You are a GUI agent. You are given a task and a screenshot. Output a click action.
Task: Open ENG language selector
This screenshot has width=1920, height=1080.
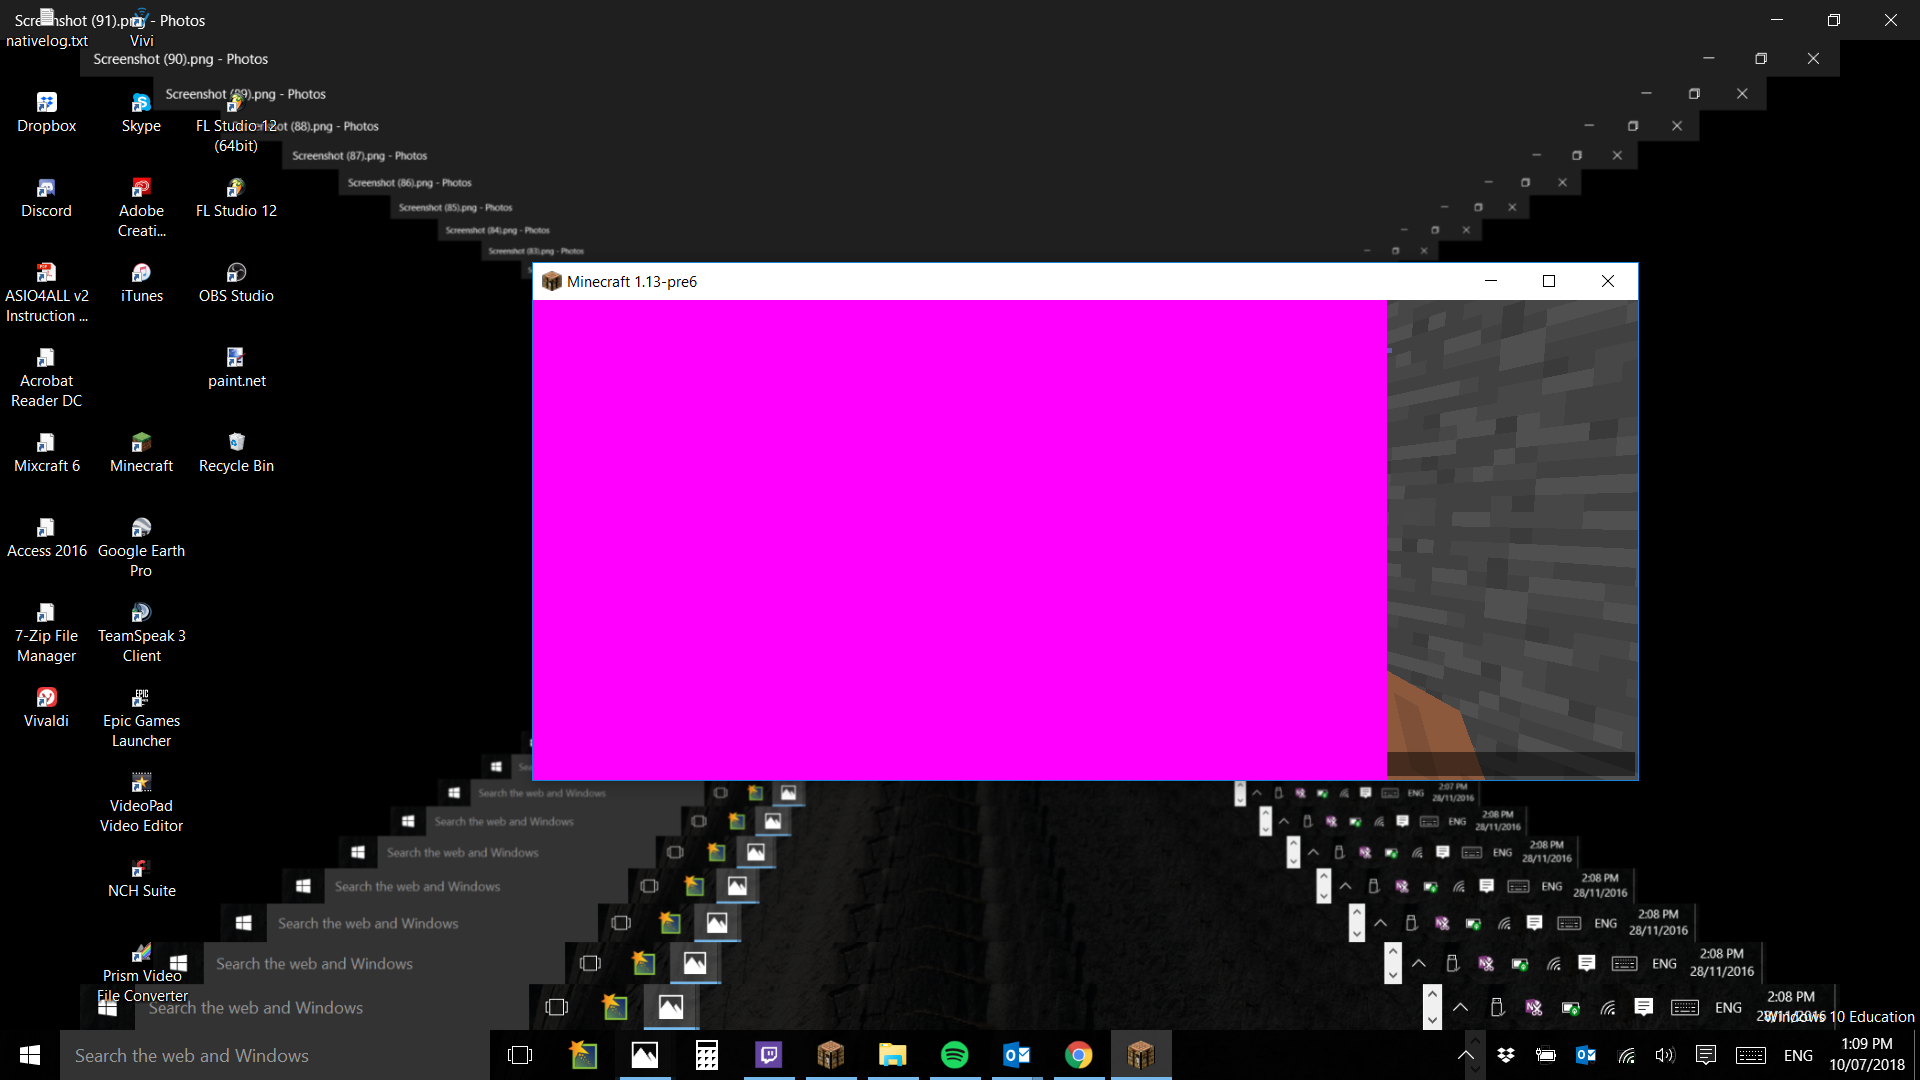coord(1798,1055)
